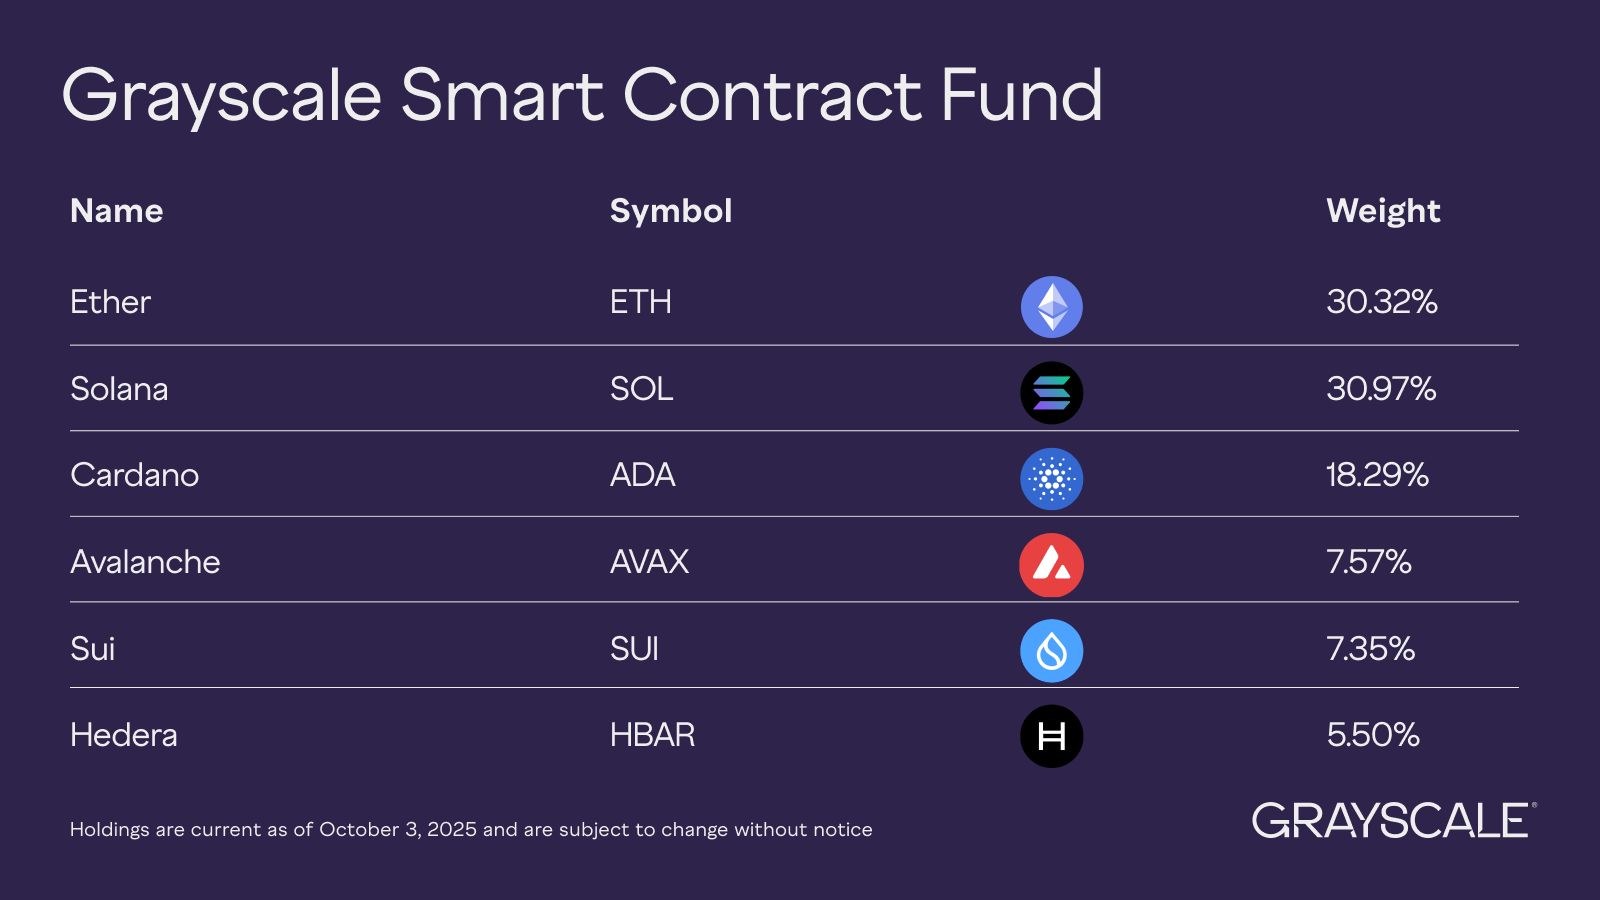Select the Symbol column header
This screenshot has height=900, width=1600.
click(x=671, y=211)
